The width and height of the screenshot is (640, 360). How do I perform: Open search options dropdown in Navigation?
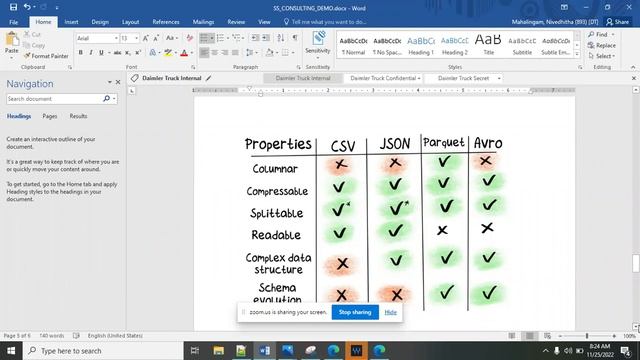pyautogui.click(x=114, y=98)
